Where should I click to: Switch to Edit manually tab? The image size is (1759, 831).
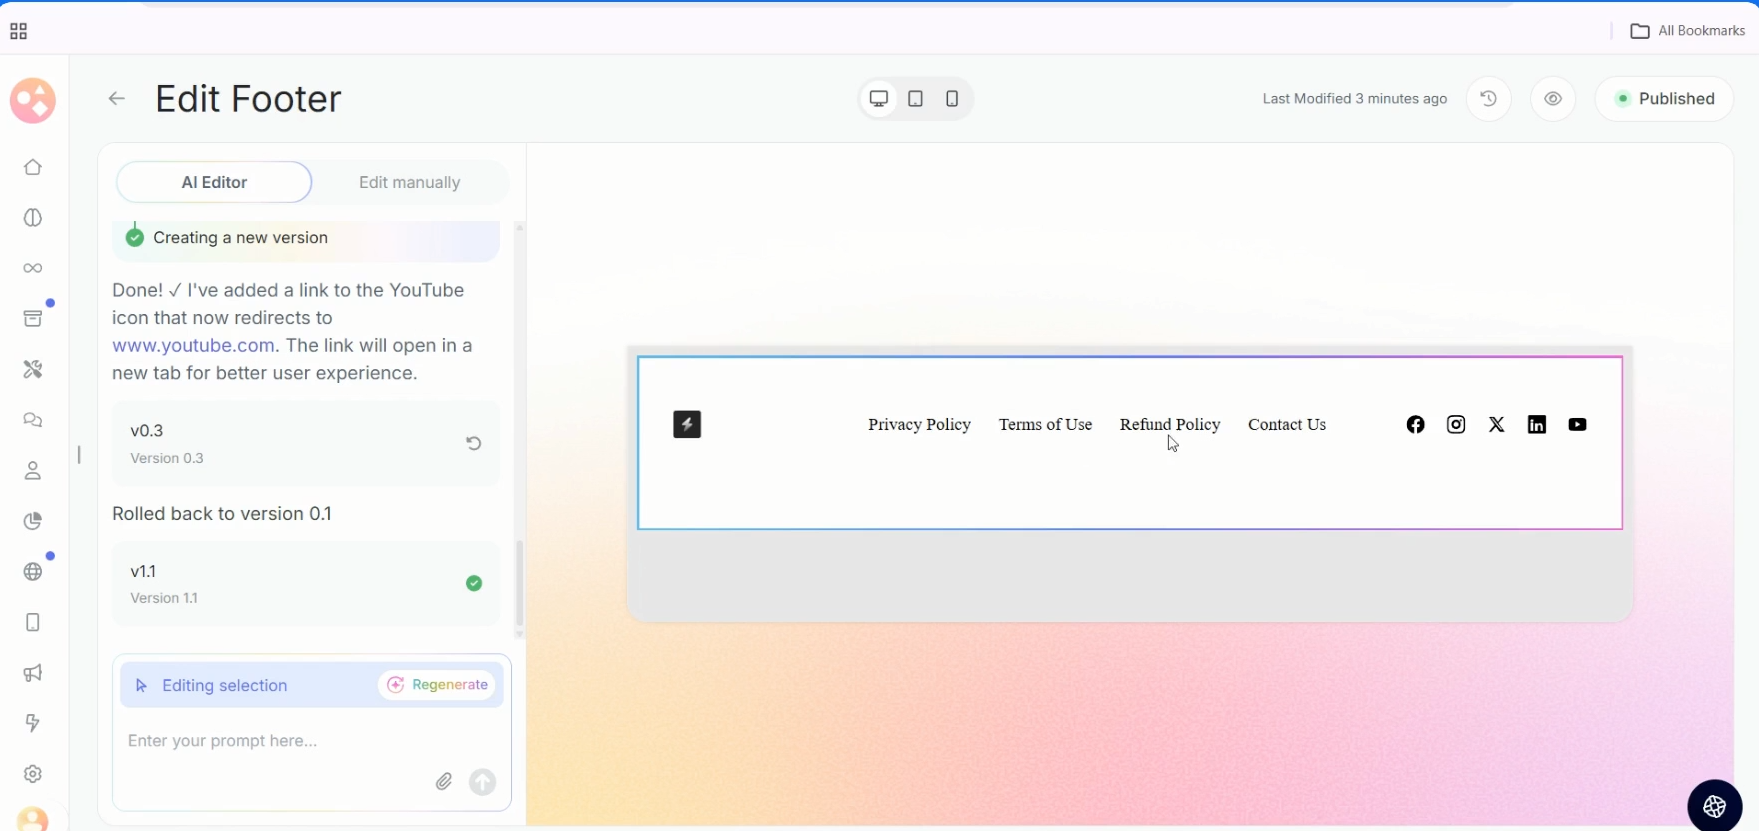[x=409, y=182]
